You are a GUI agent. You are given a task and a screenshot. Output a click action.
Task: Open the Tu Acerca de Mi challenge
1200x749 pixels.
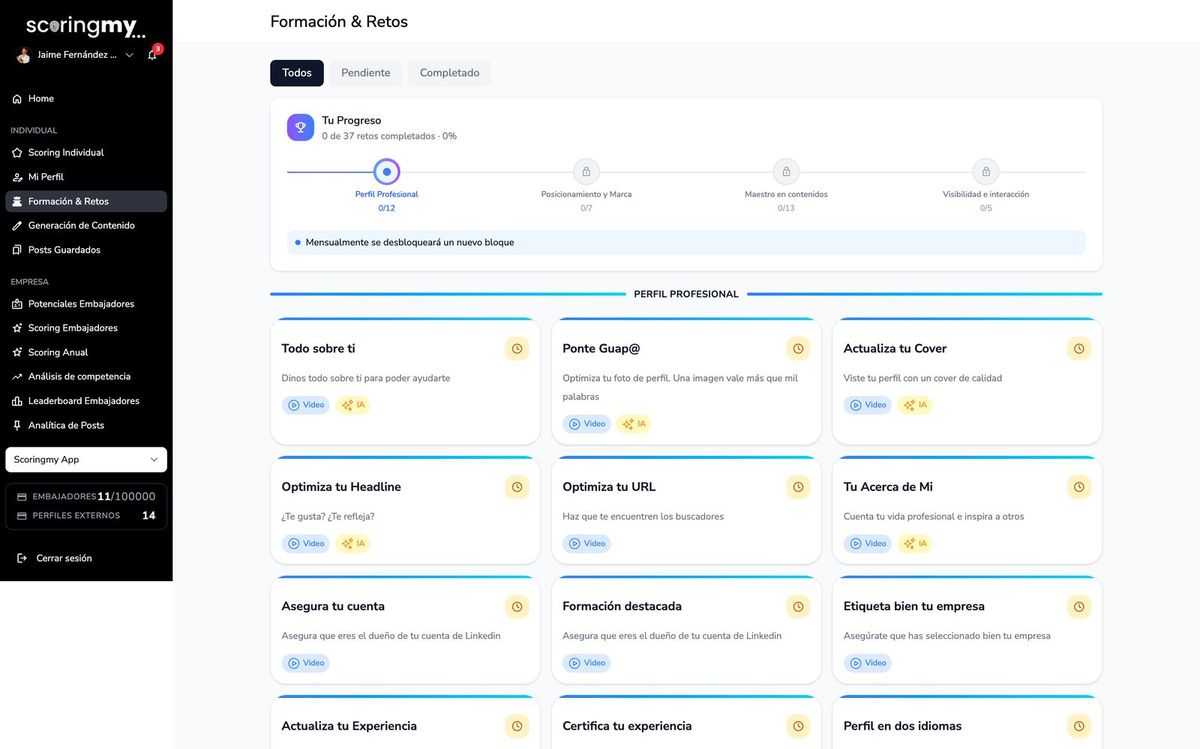pyautogui.click(x=967, y=510)
